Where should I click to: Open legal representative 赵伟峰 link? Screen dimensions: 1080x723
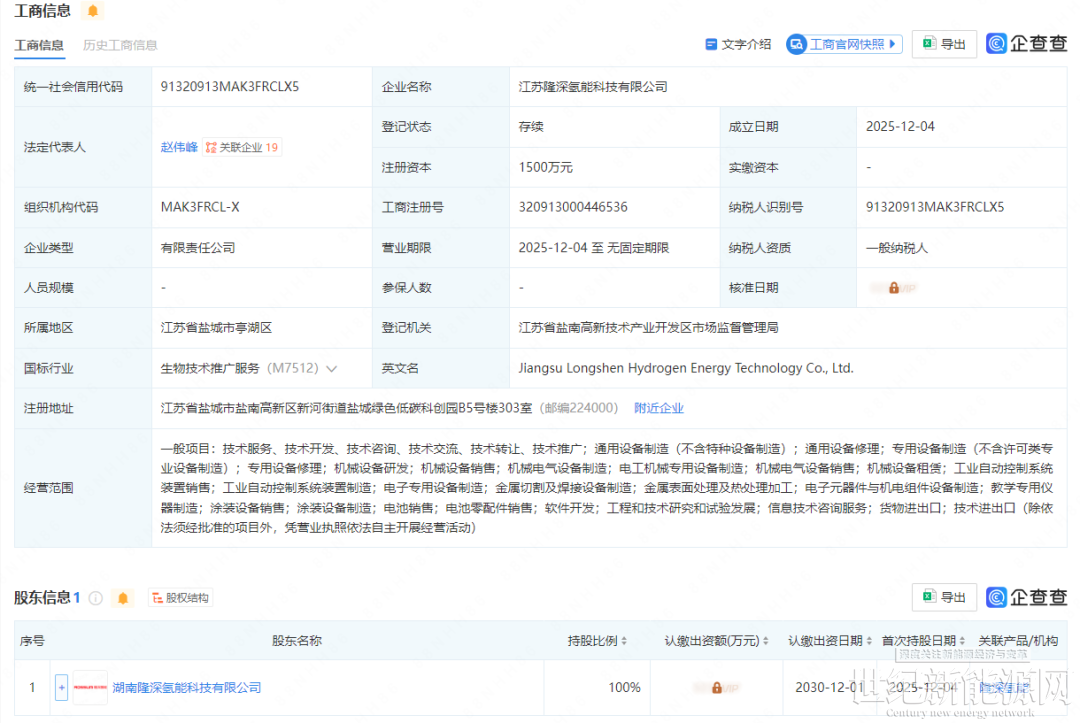[x=179, y=147]
